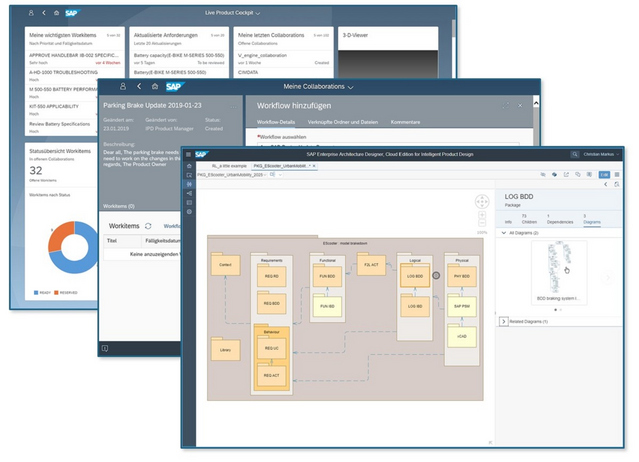The height and width of the screenshot is (462, 639).
Task: Go back in Live Product Cockpit window
Action: pyautogui.click(x=44, y=13)
